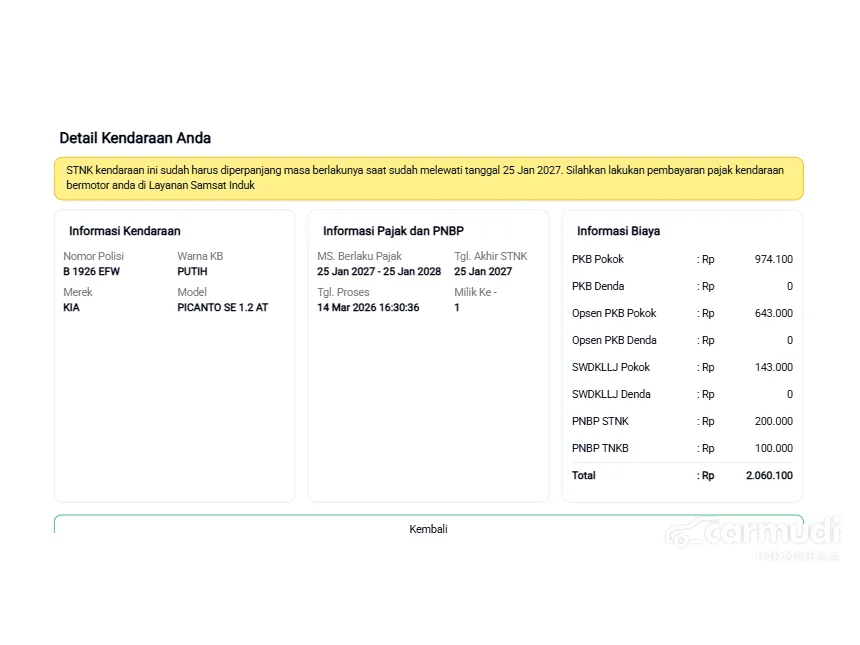Click the Total amount 2.060.100
This screenshot has width=860, height=645.
[769, 475]
